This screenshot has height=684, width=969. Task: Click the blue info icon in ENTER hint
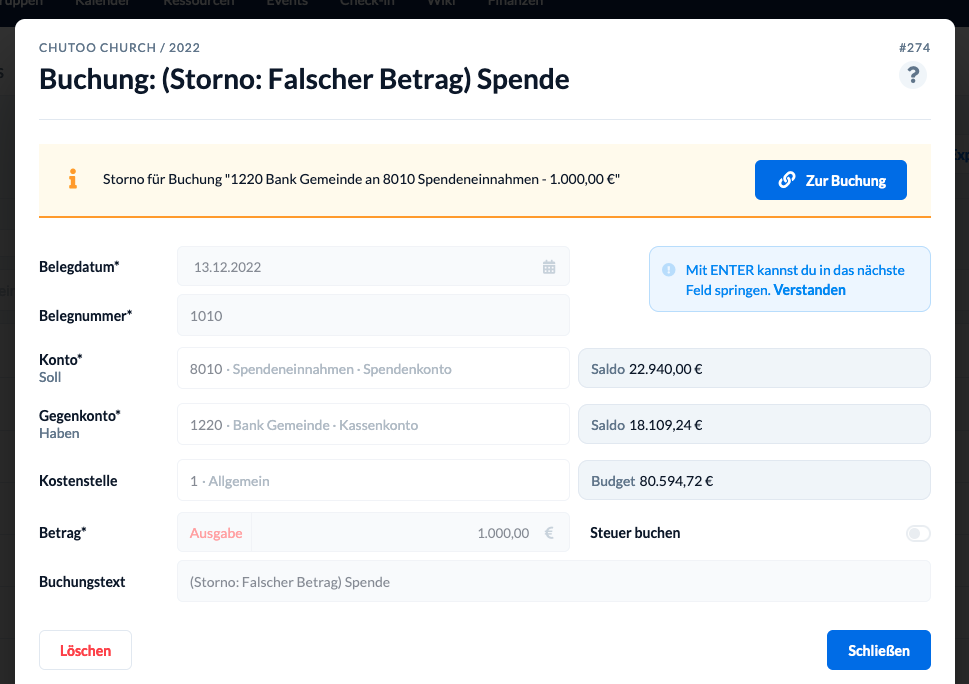(669, 270)
